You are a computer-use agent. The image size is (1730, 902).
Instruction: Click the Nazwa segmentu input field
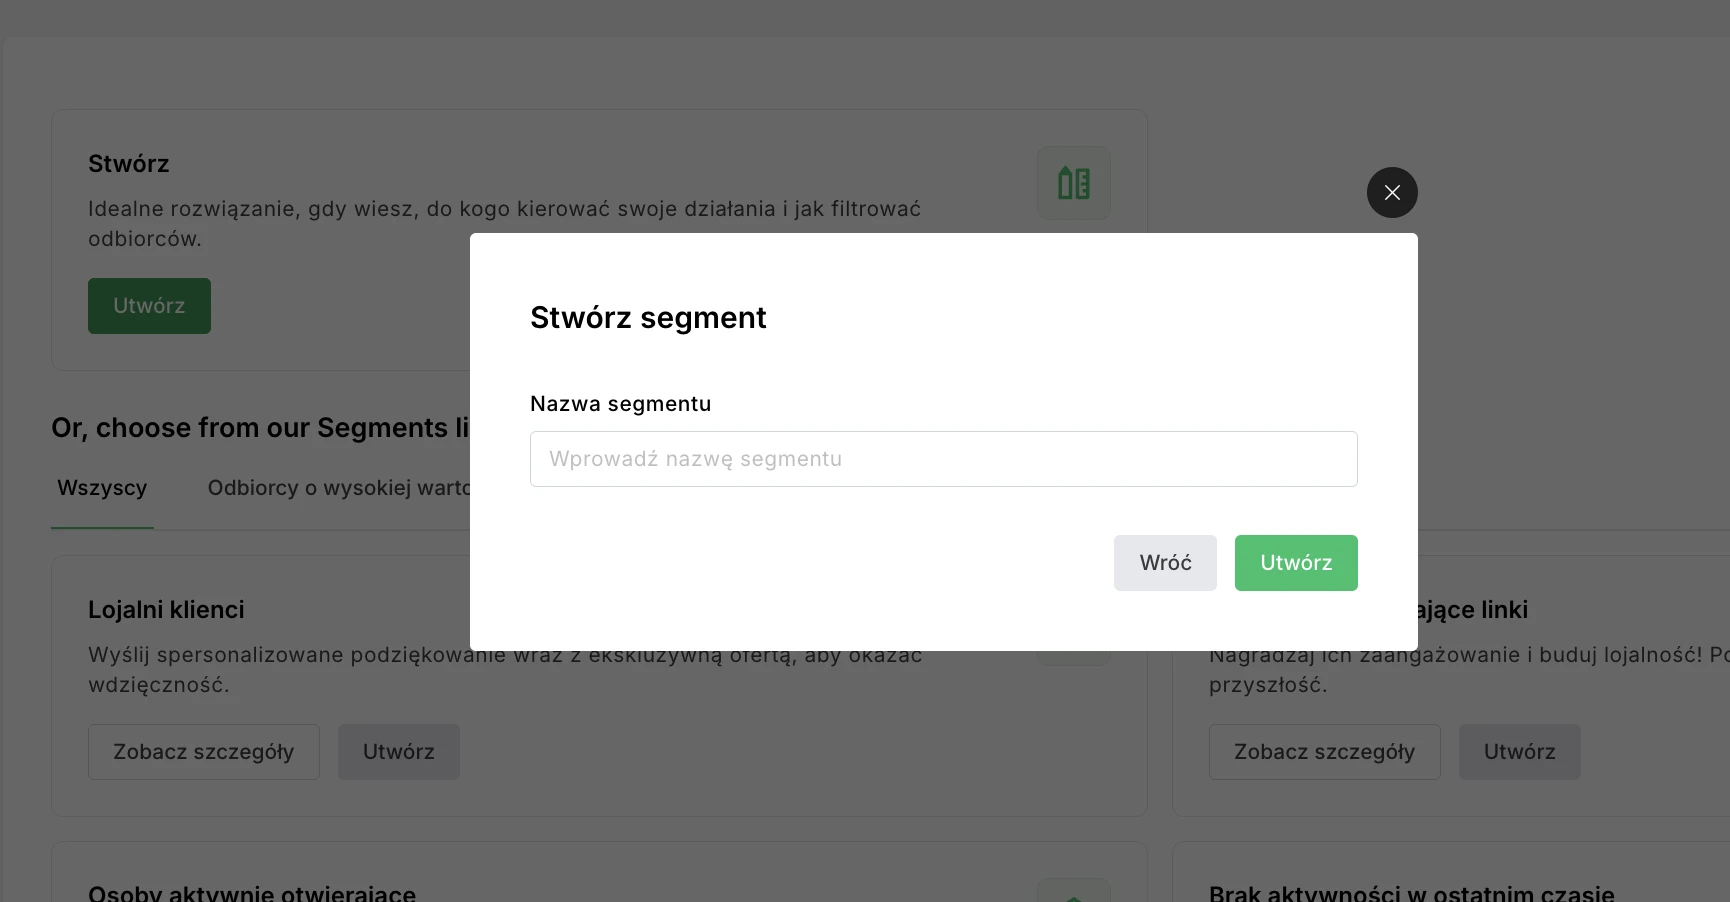coord(942,459)
